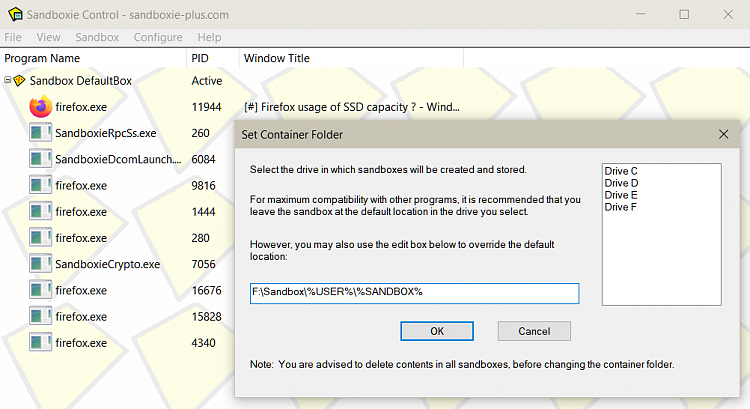Choose Drive E in the drive list
750x409 pixels.
click(x=621, y=195)
